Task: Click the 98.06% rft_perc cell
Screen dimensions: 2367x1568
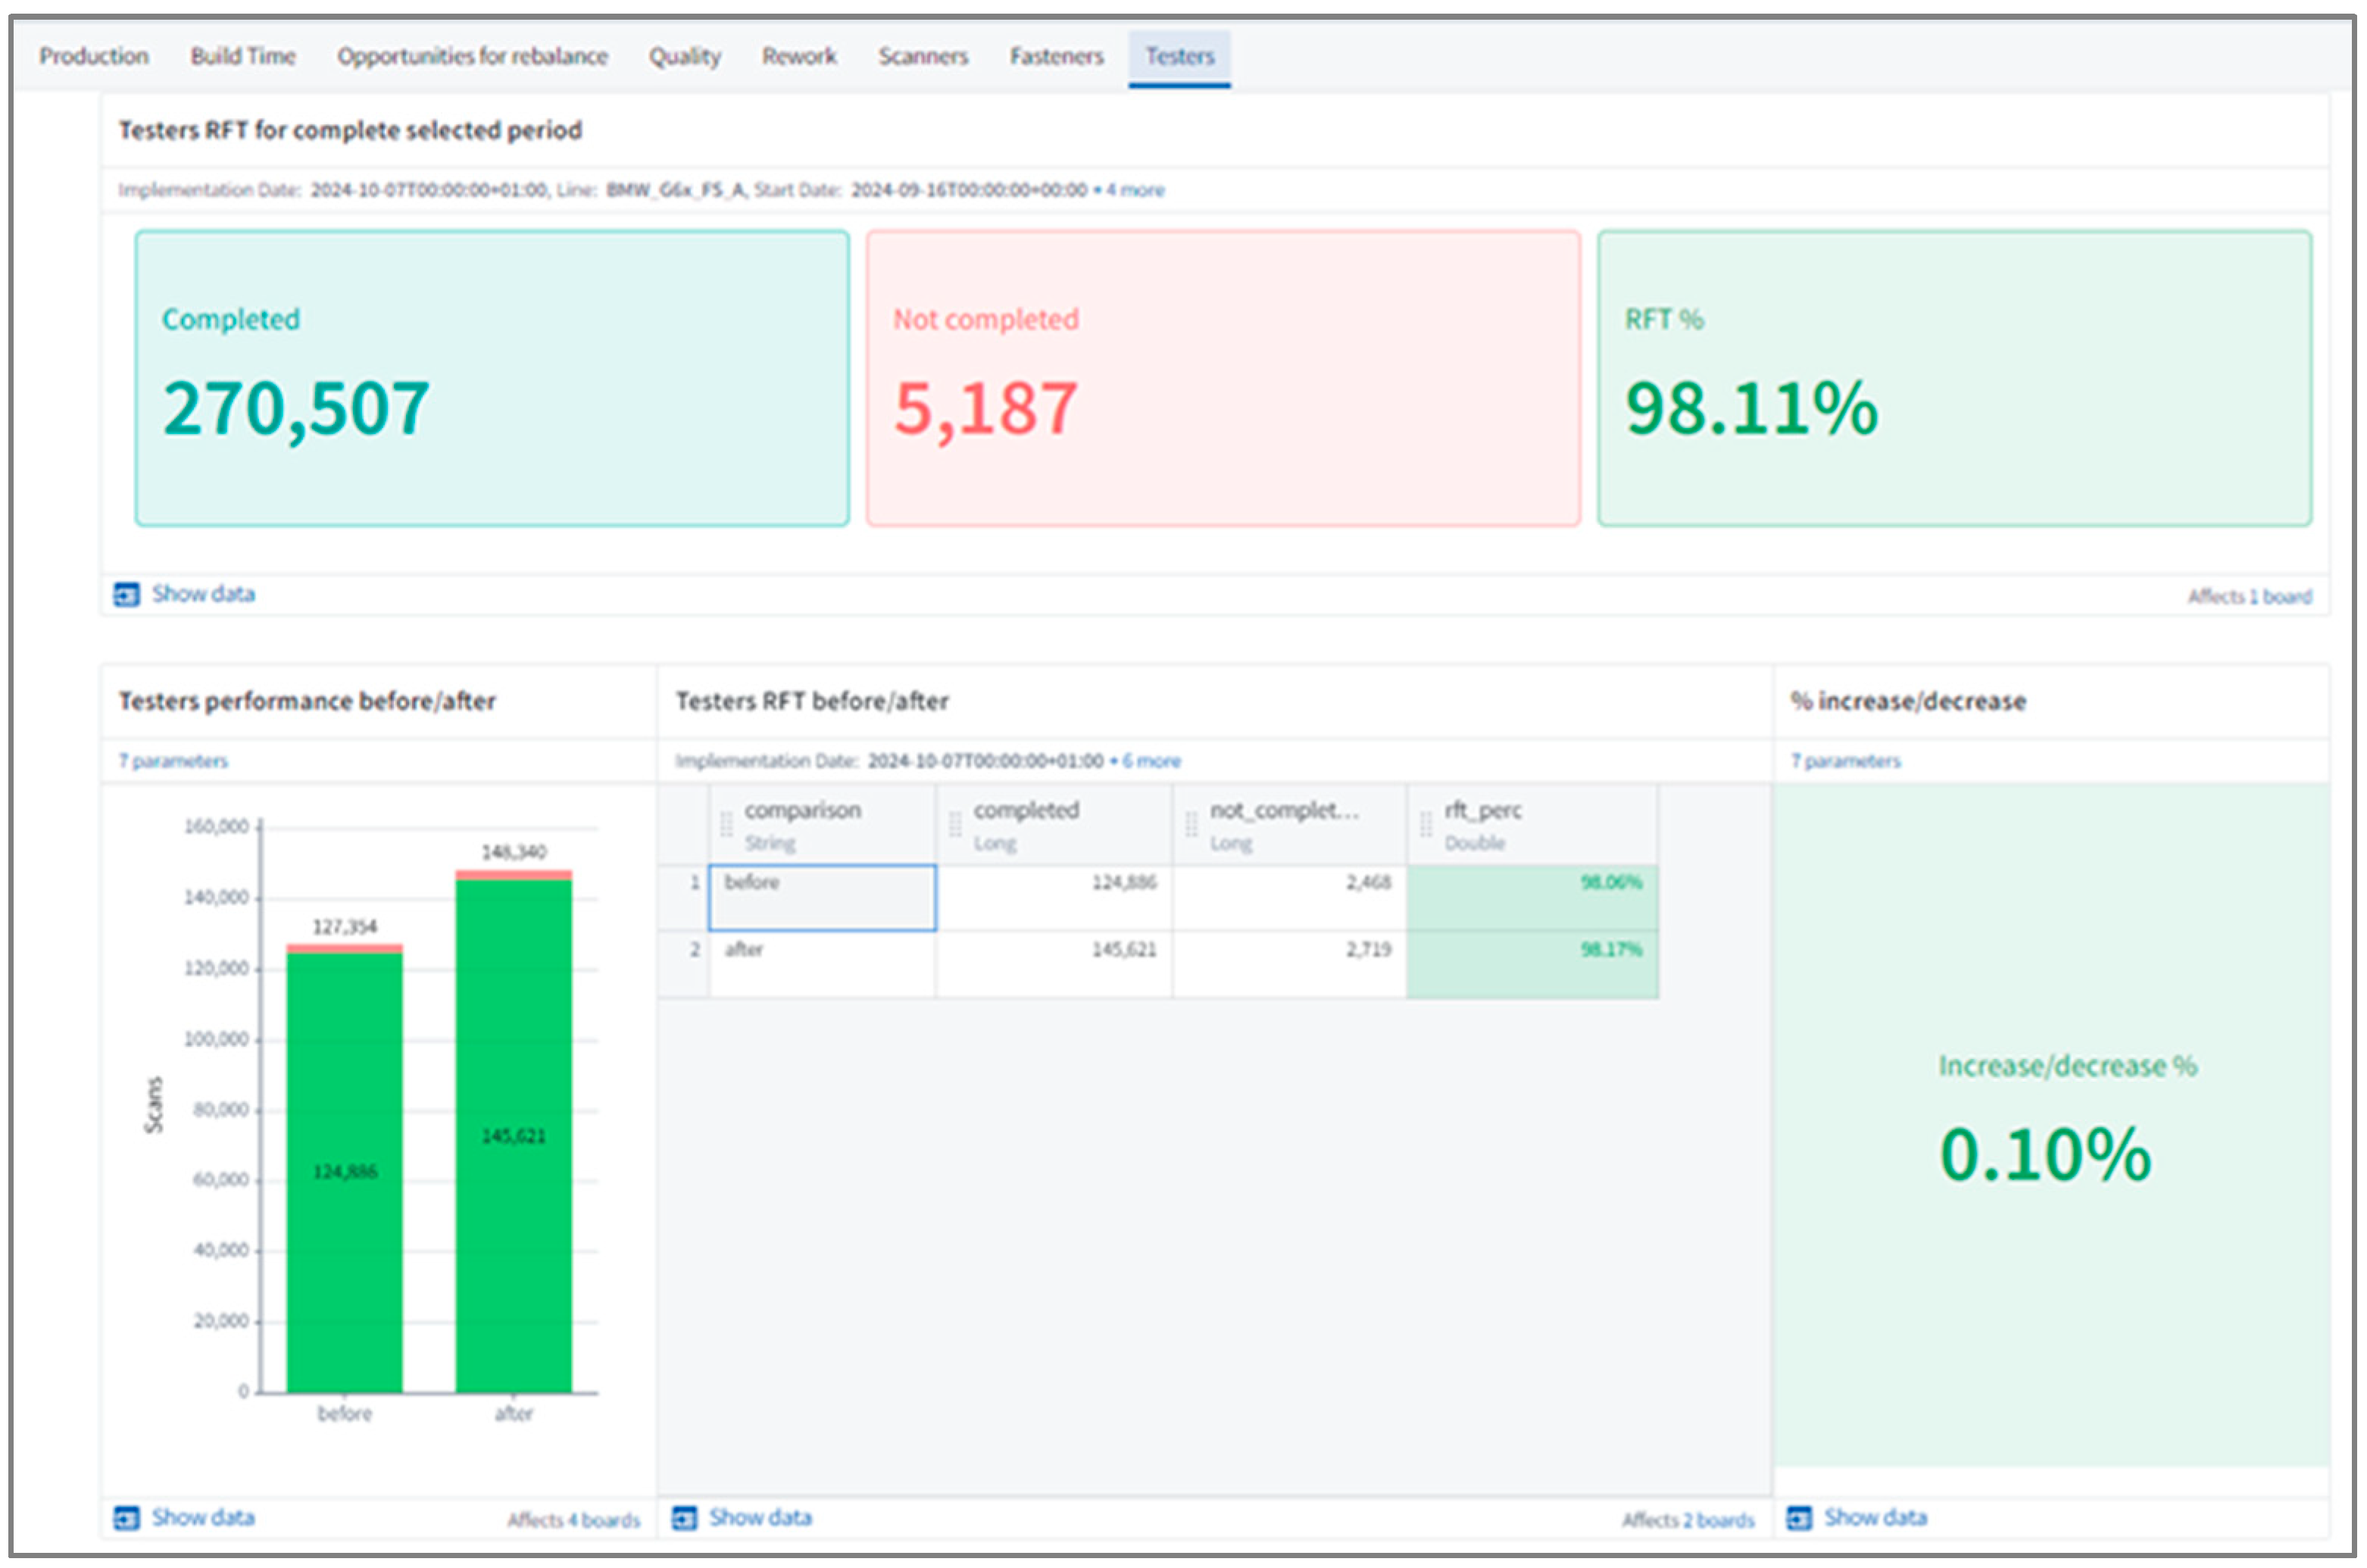Action: tap(1532, 898)
